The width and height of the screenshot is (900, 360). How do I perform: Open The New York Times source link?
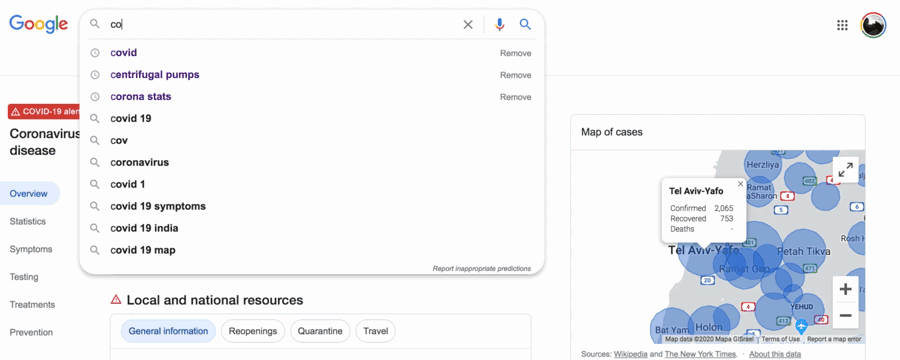click(700, 354)
